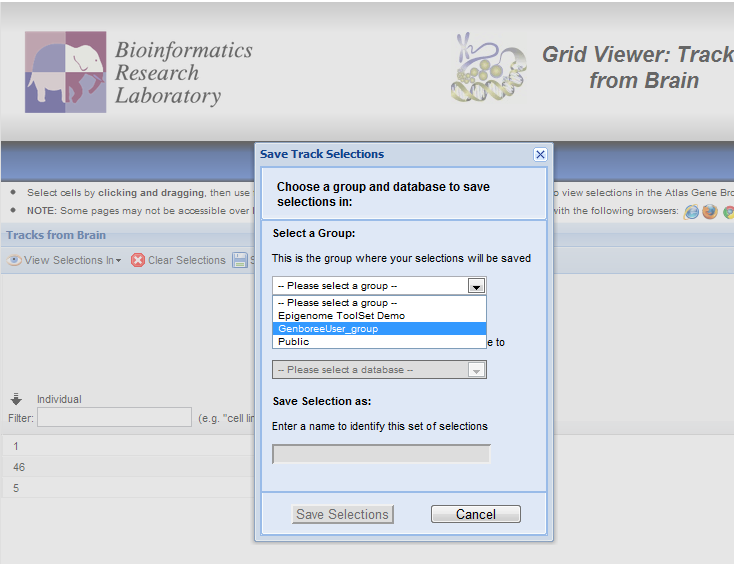
Task: Click the Firefox browser icon
Action: [x=710, y=211]
